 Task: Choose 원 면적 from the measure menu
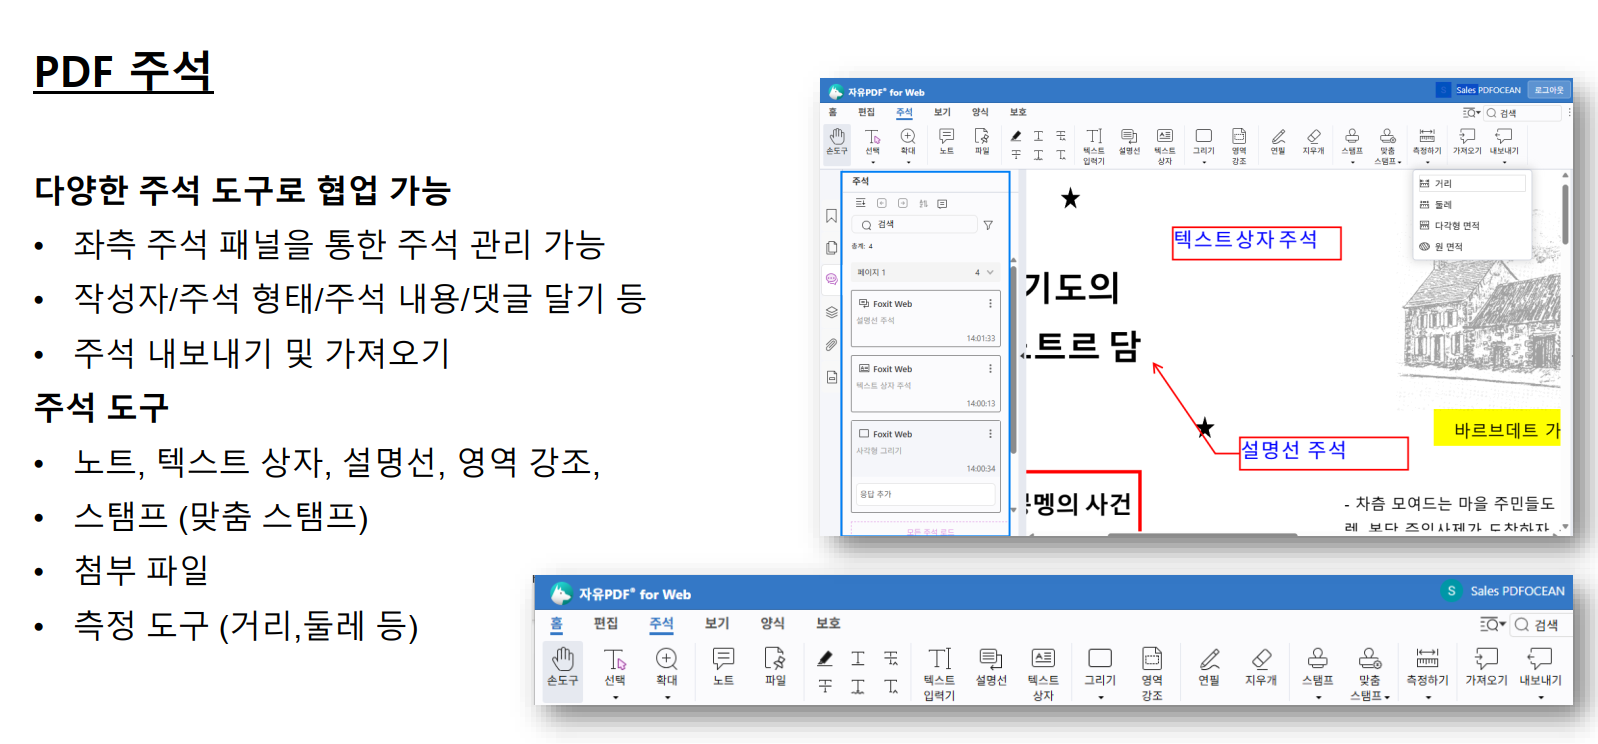pyautogui.click(x=1471, y=247)
